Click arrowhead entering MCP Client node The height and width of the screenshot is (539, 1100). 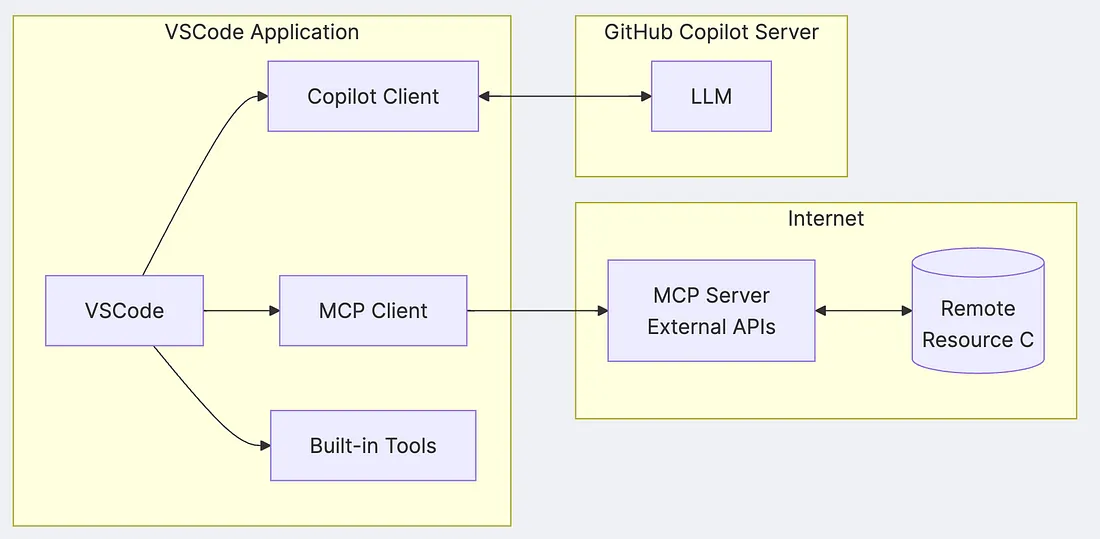274,310
